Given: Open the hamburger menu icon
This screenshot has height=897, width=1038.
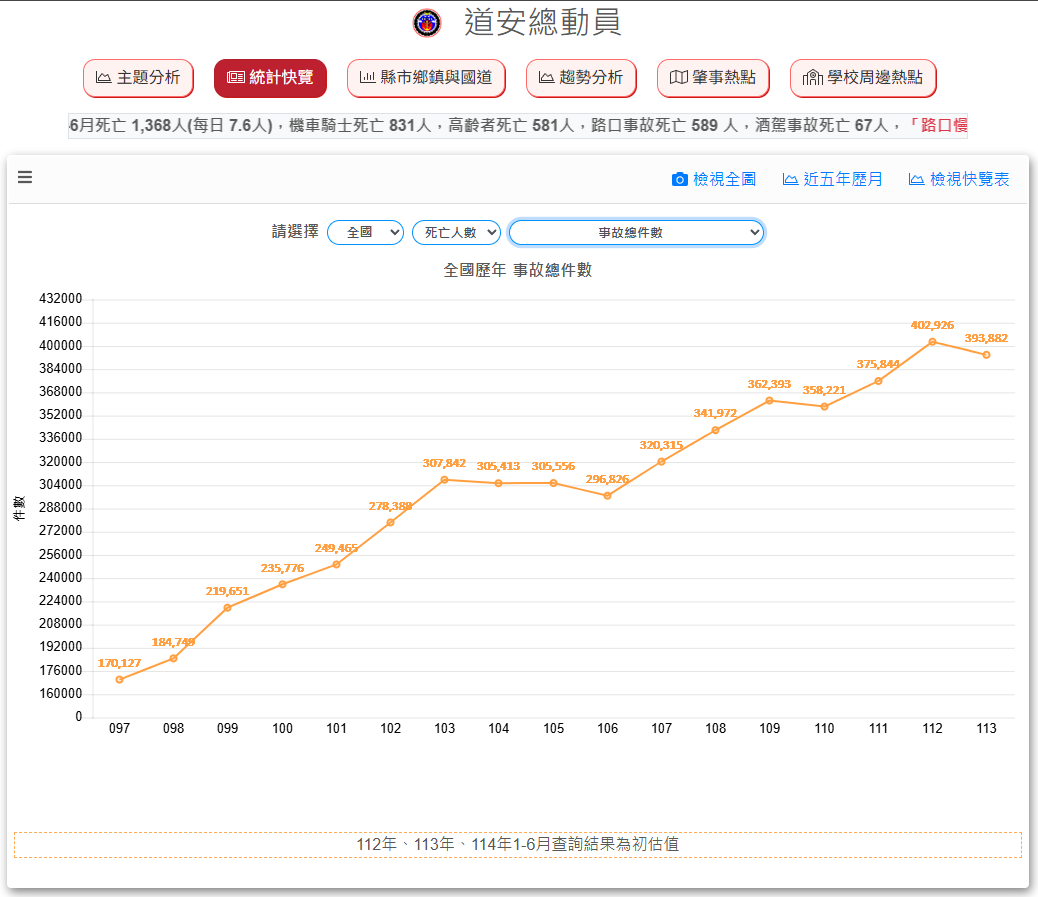Looking at the screenshot, I should coord(25,178).
